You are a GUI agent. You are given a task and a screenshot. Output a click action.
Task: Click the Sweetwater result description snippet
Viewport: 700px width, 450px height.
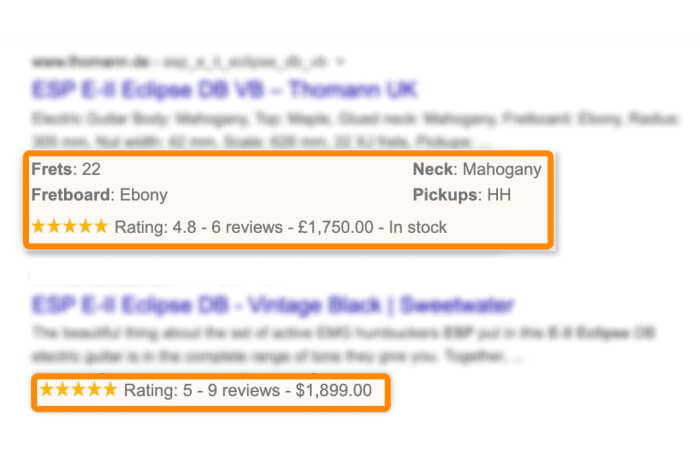pyautogui.click(x=280, y=342)
